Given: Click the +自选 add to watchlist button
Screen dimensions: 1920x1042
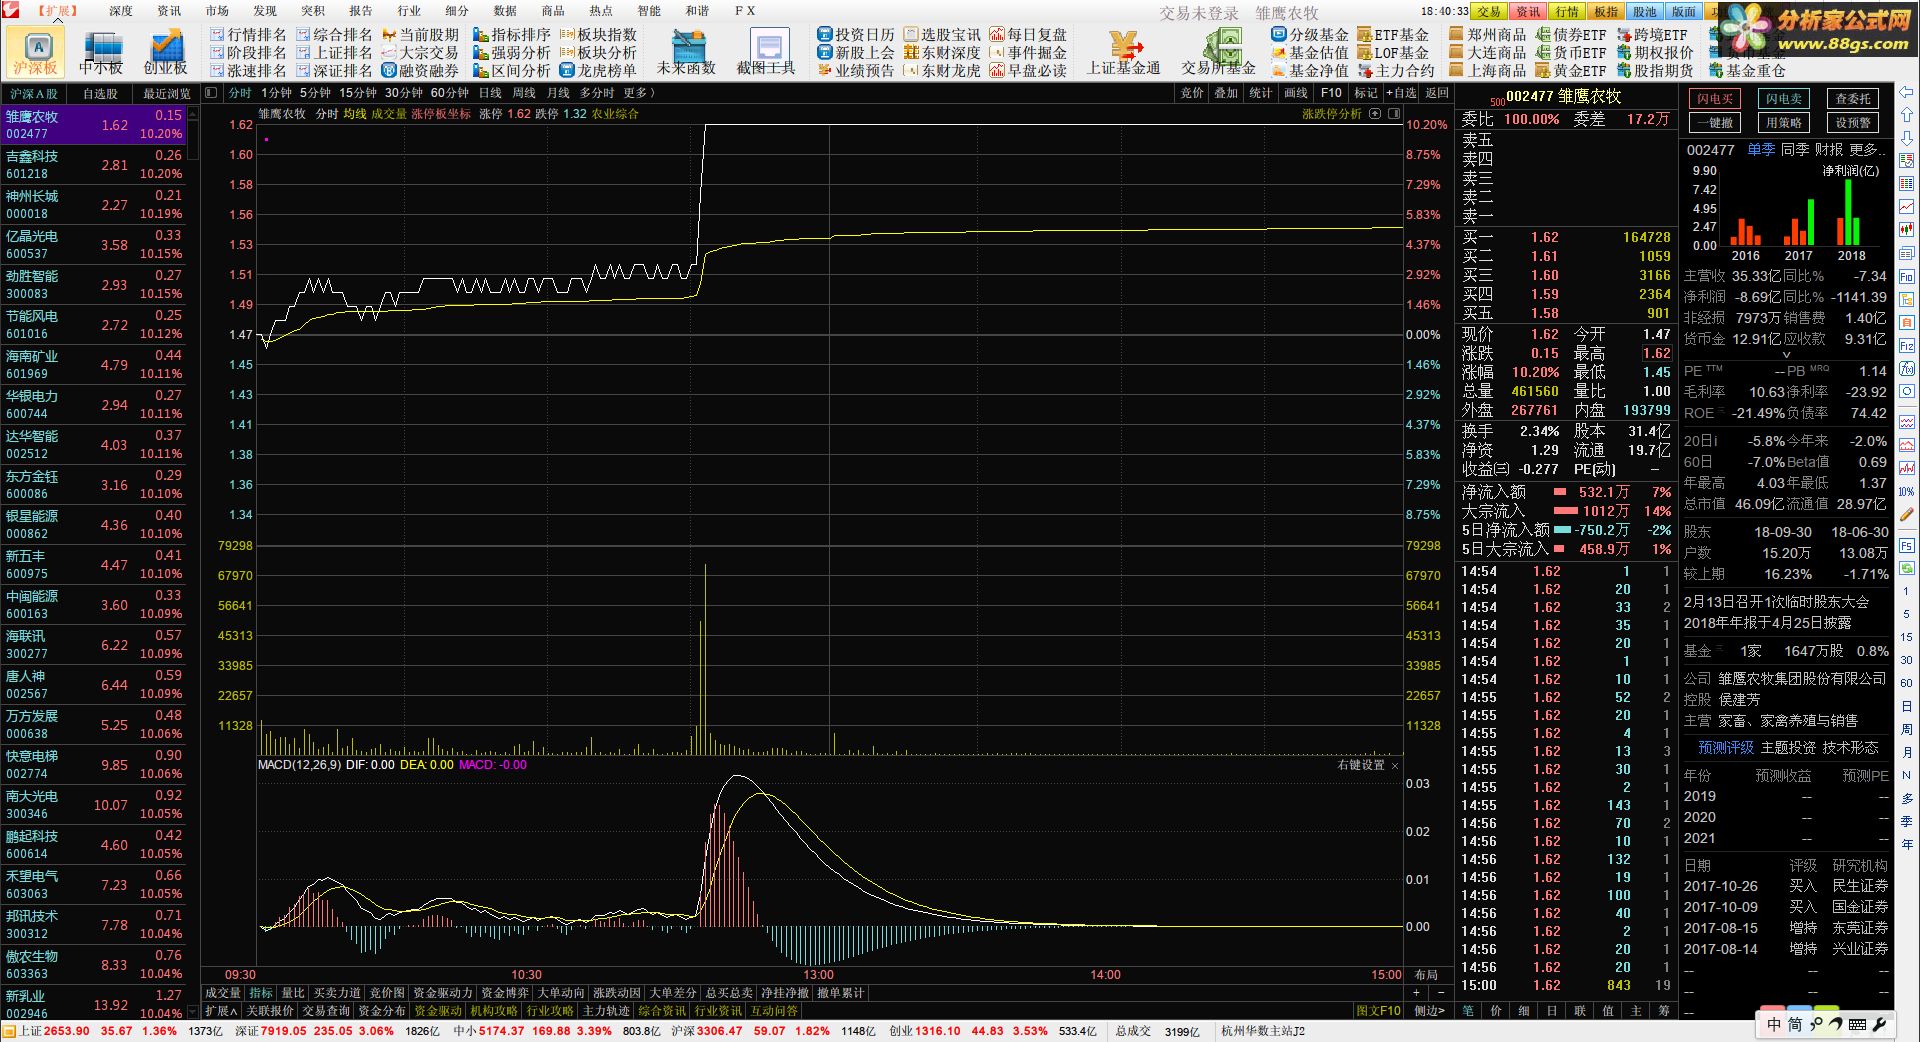Looking at the screenshot, I should (x=1402, y=93).
